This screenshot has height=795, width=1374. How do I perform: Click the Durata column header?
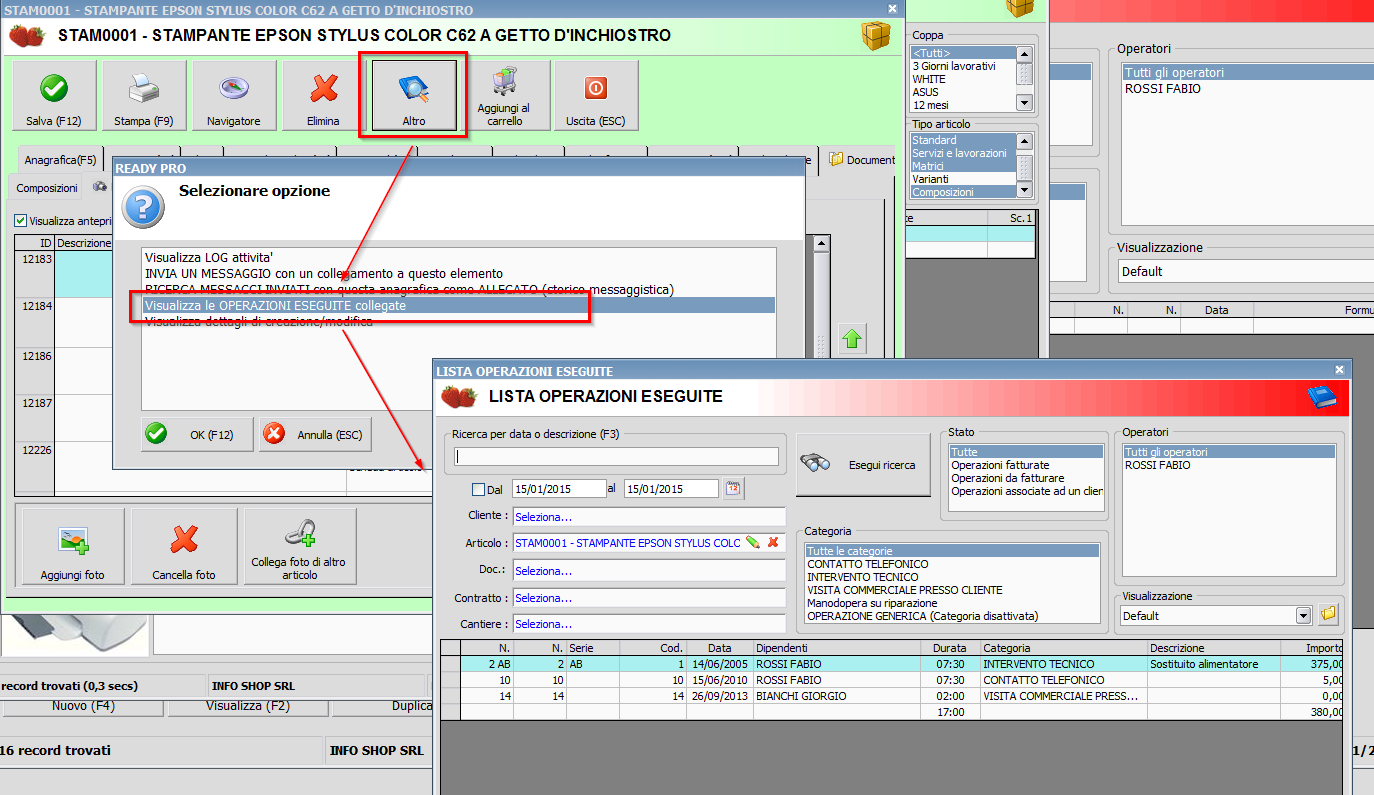coord(950,648)
